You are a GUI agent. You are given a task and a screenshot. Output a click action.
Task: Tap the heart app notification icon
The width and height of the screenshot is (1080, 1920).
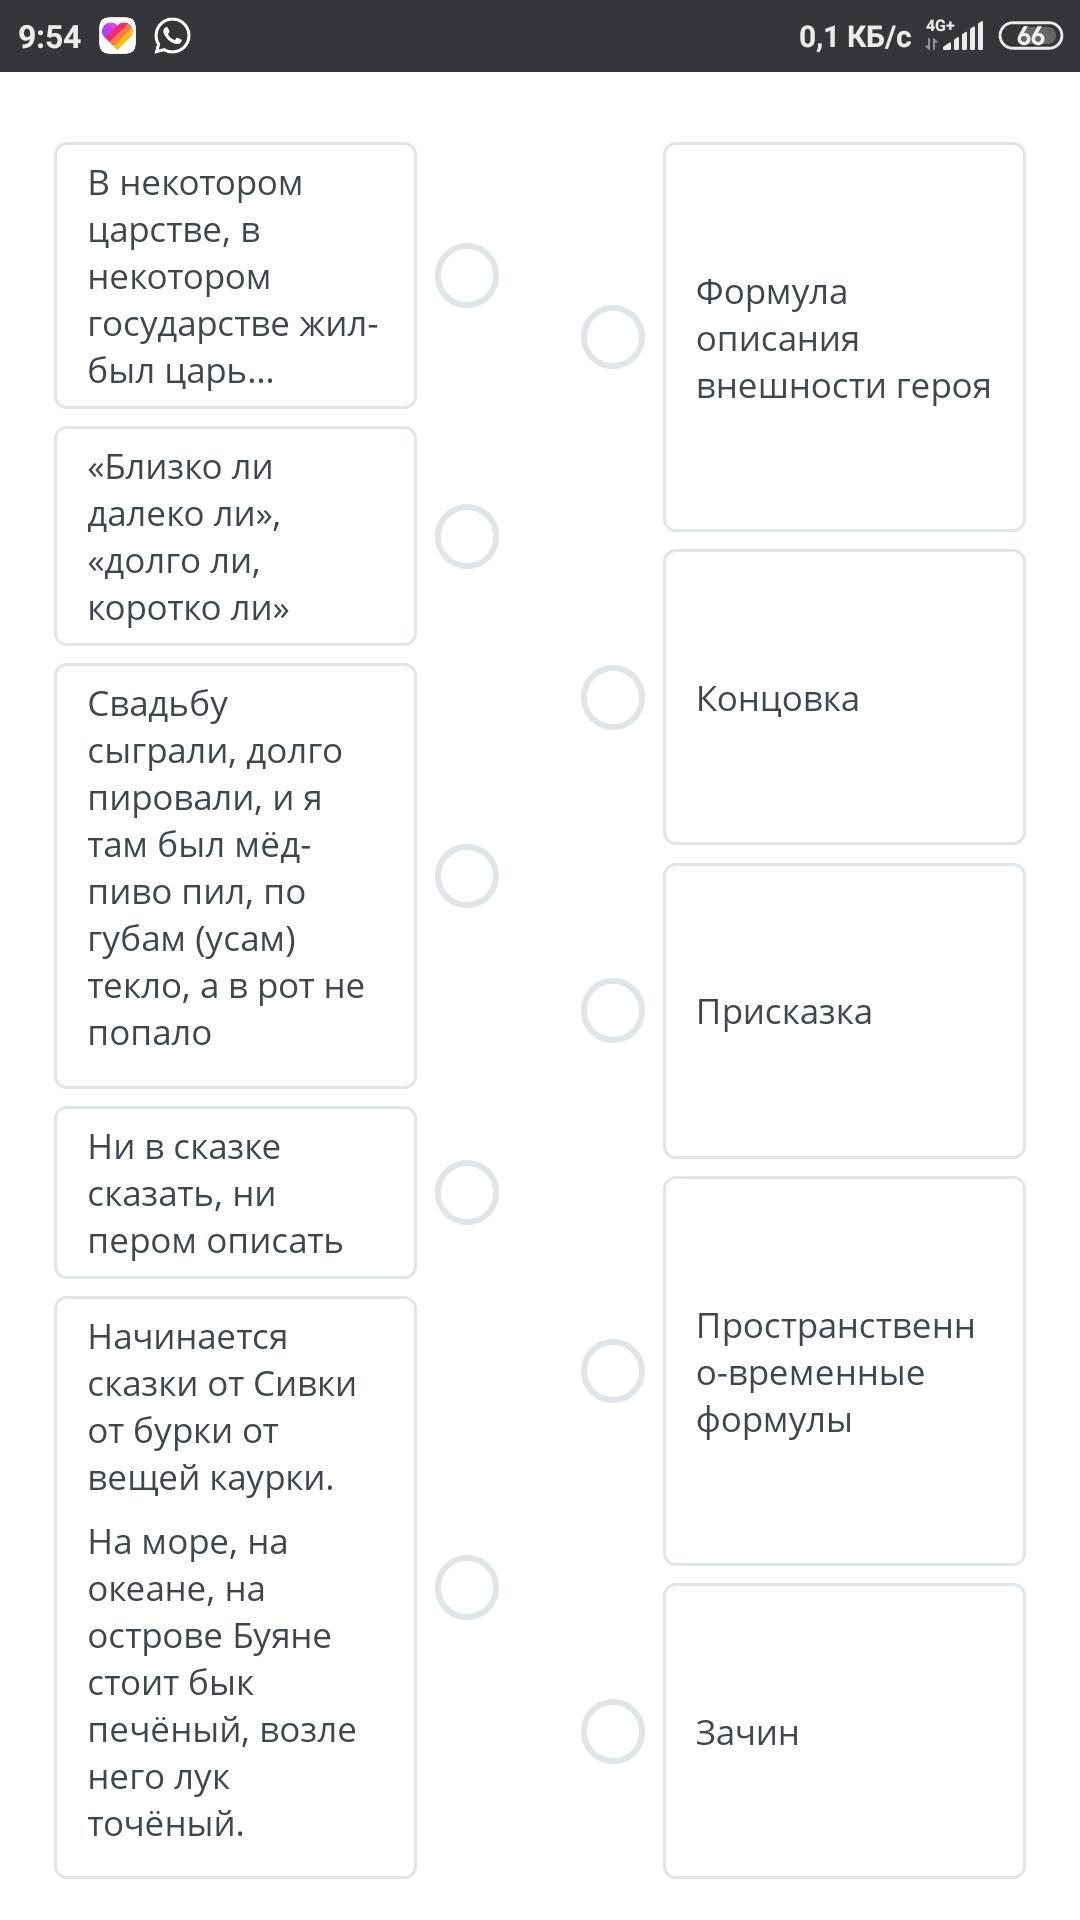tap(117, 36)
